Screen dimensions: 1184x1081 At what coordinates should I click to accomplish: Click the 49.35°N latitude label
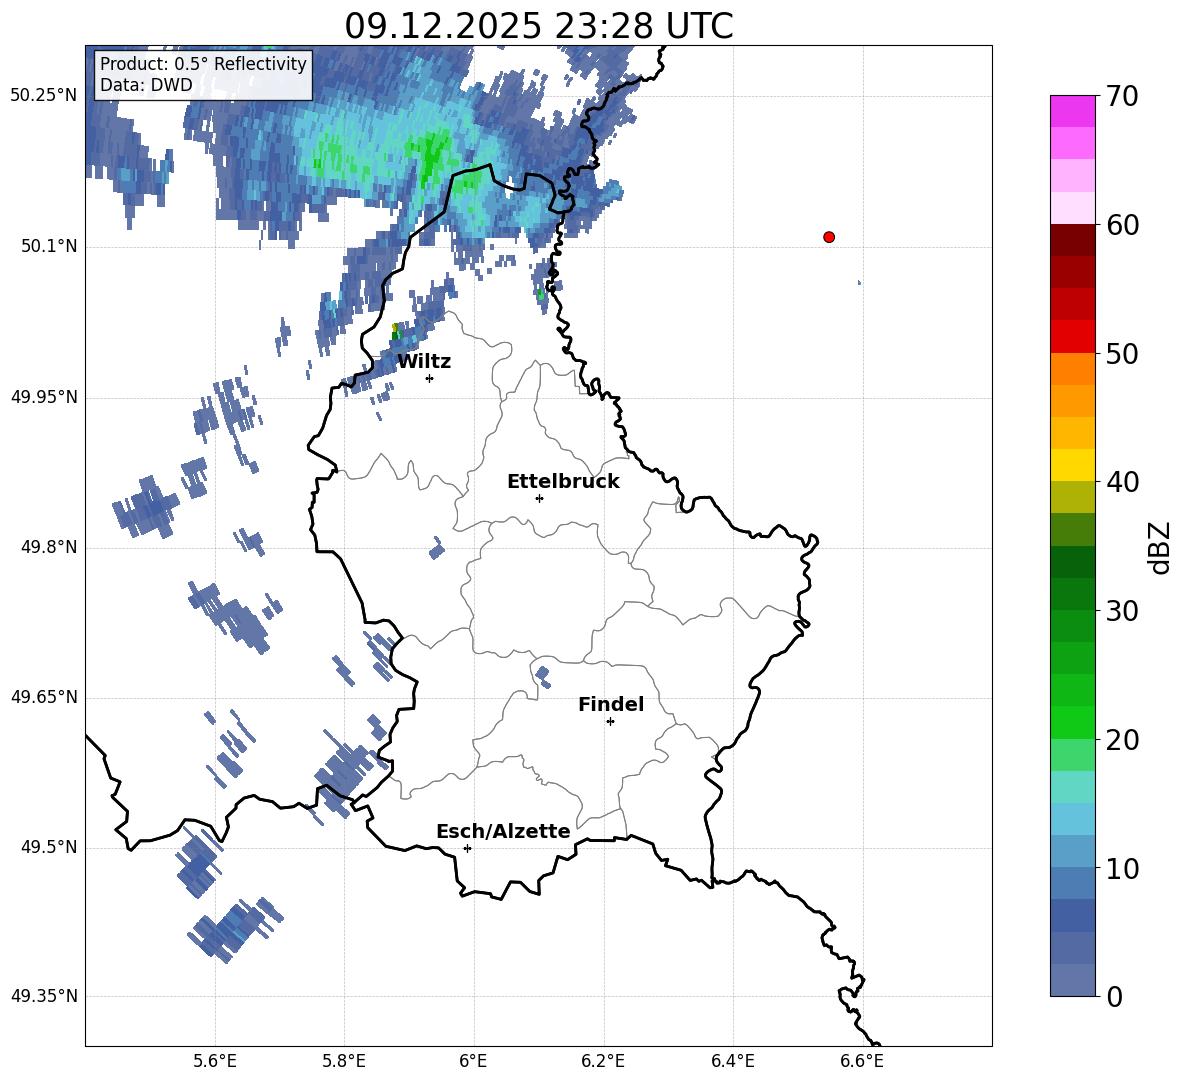[x=44, y=996]
